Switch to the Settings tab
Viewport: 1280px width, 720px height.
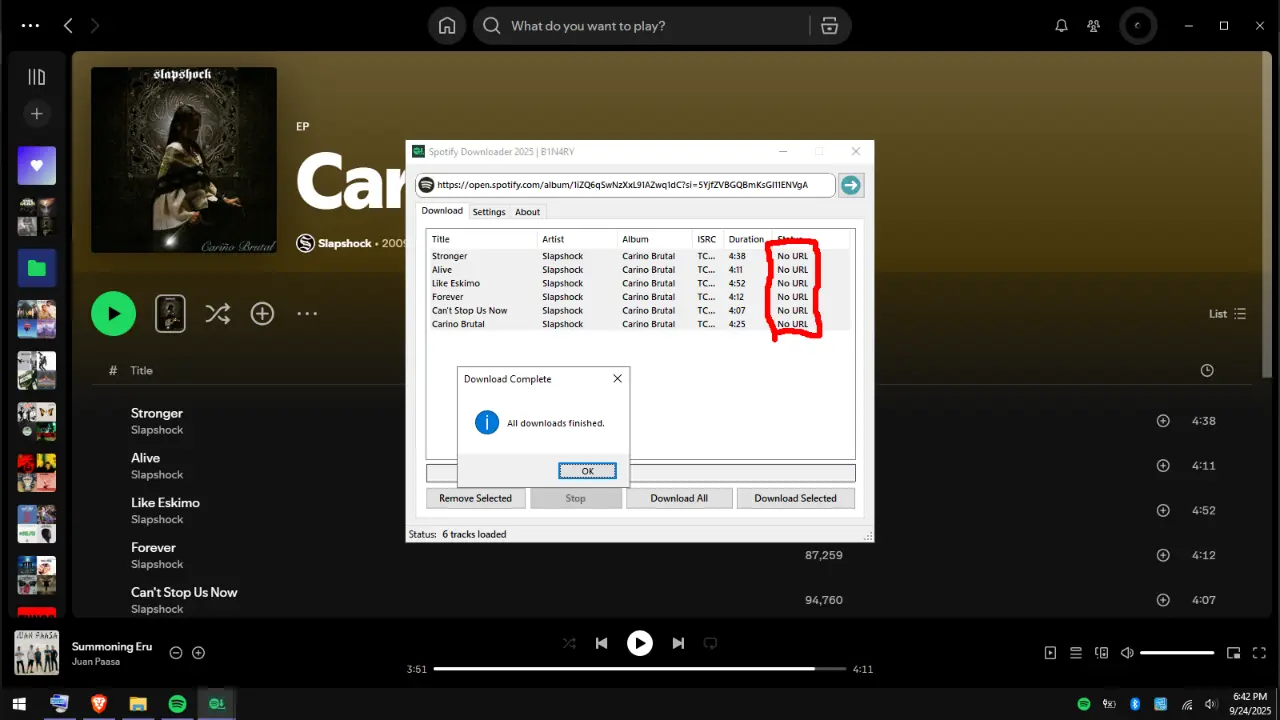tap(489, 212)
